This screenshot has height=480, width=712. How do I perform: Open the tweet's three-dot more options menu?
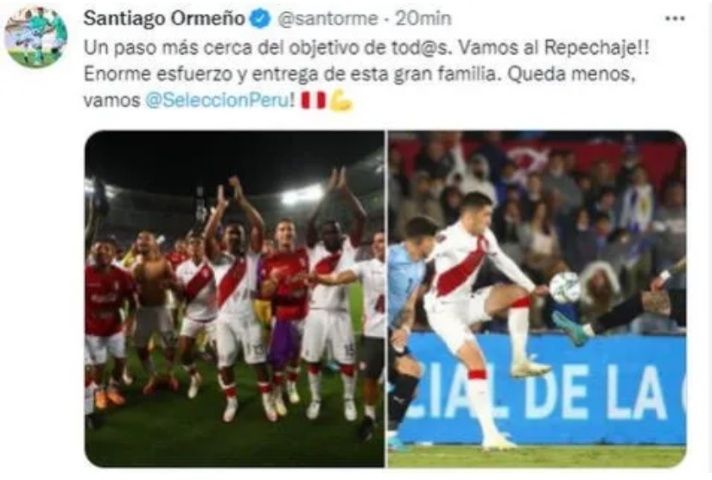coord(674,19)
